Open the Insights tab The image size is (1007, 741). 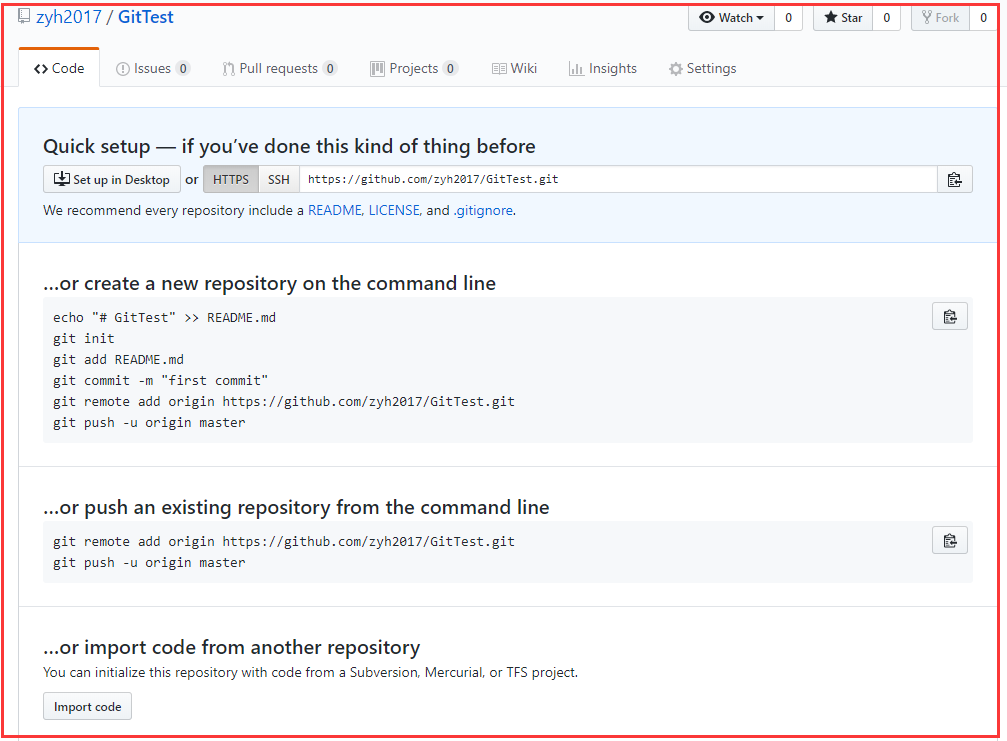(x=603, y=68)
